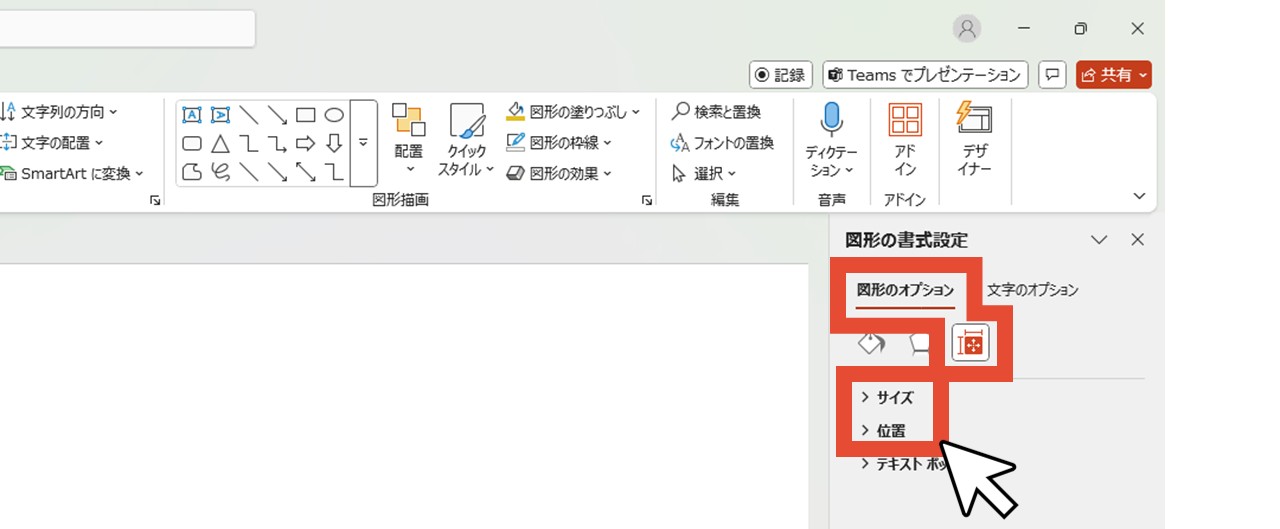The image size is (1280, 529).
Task: Switch to 図形のオプション tab
Action: 906,290
